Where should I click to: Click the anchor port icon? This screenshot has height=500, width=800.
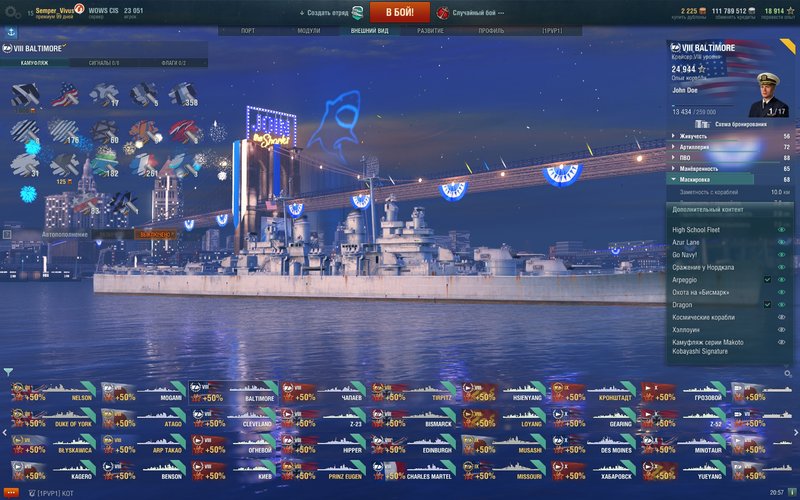click(11, 32)
